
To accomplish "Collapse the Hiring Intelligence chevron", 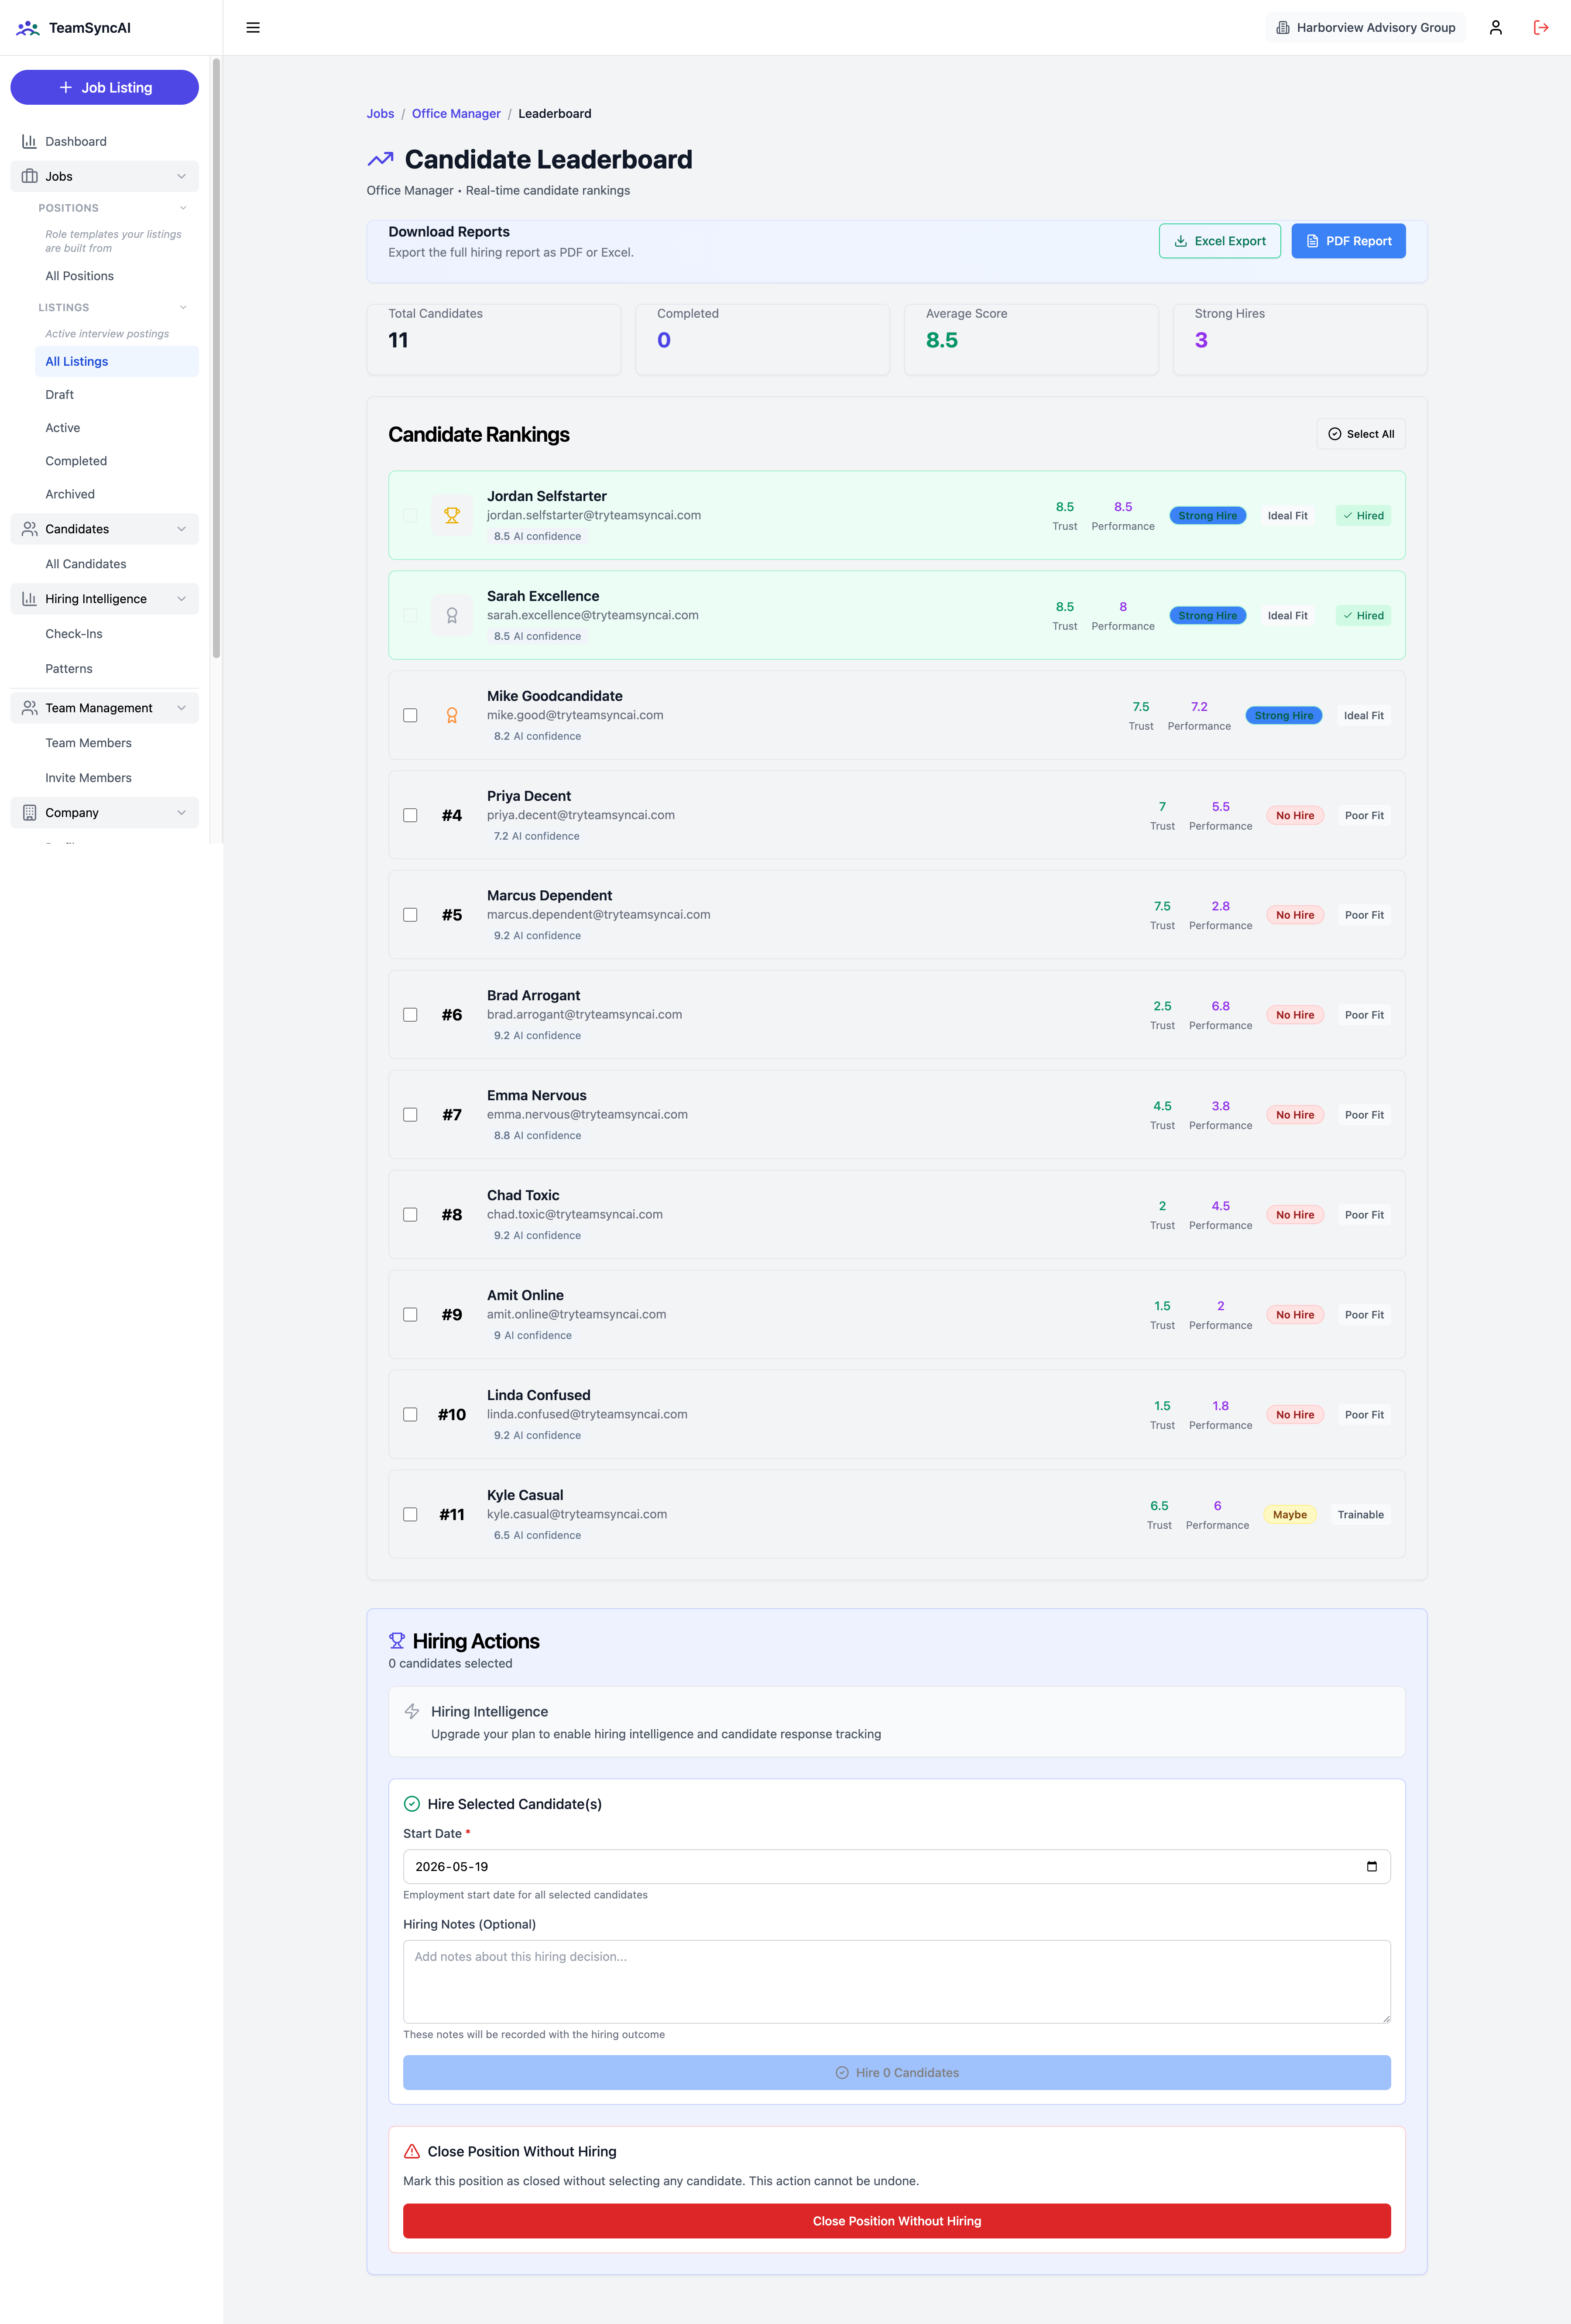I will 181,599.
